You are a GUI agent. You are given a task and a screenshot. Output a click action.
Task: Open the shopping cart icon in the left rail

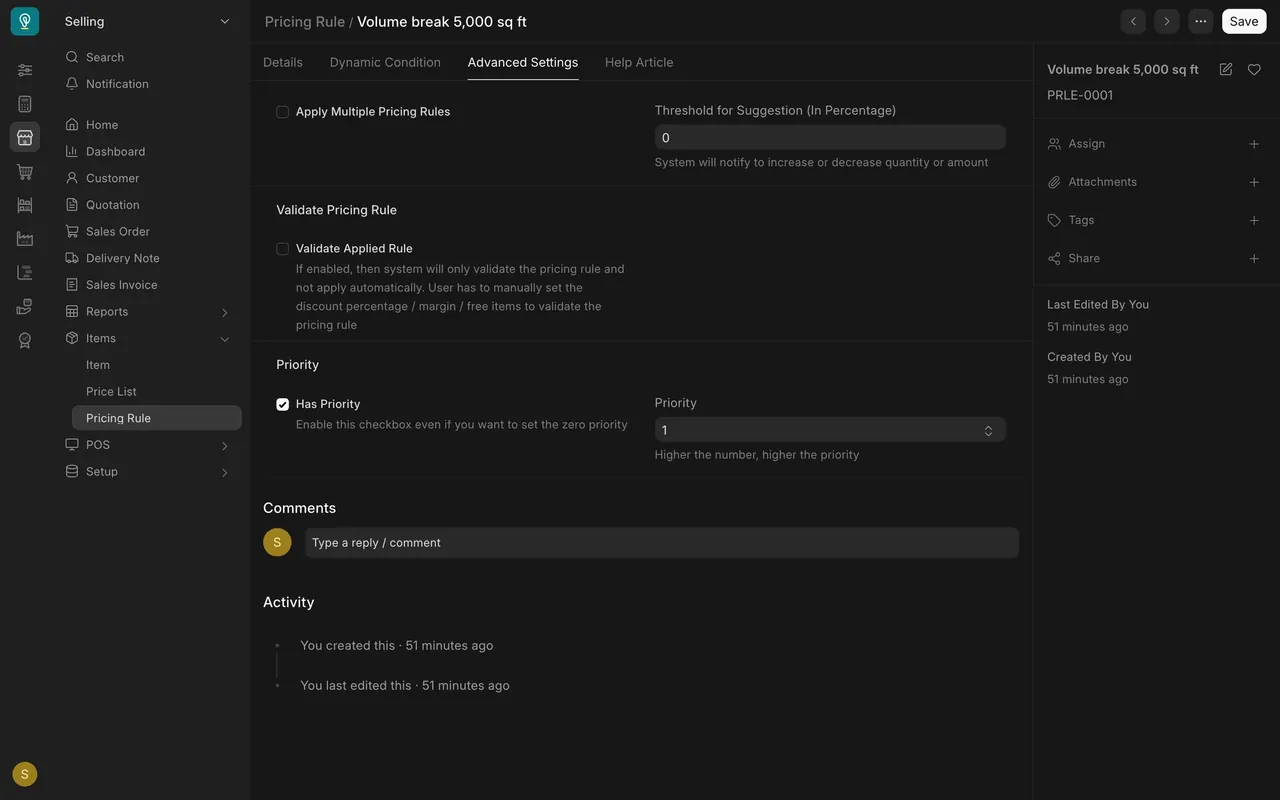[25, 172]
